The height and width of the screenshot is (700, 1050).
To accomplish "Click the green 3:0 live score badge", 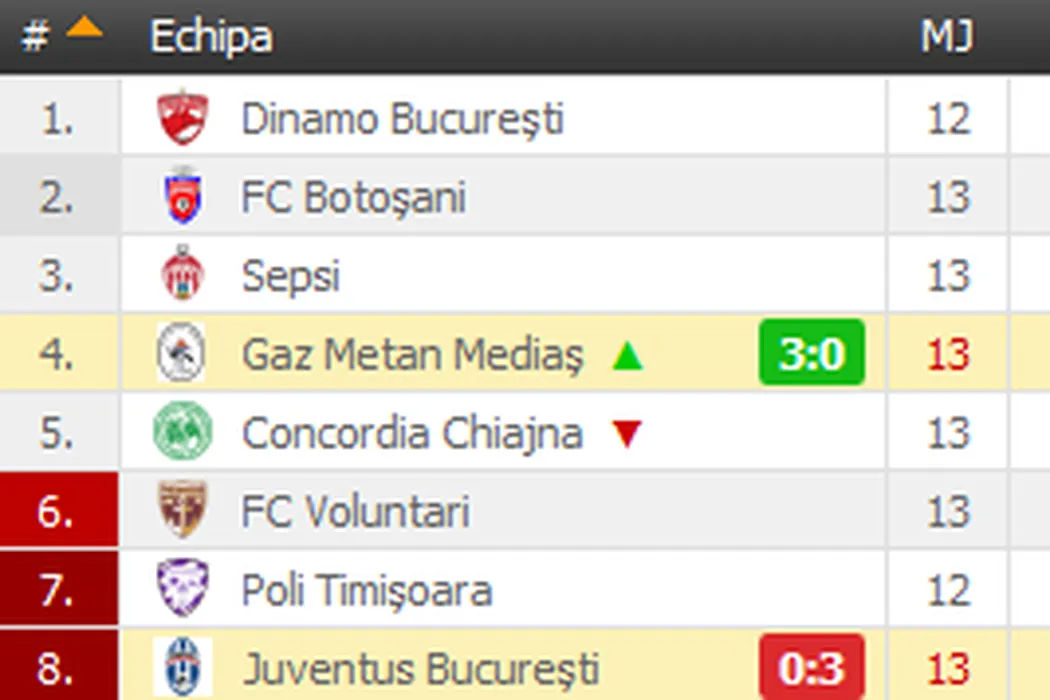I will (811, 353).
